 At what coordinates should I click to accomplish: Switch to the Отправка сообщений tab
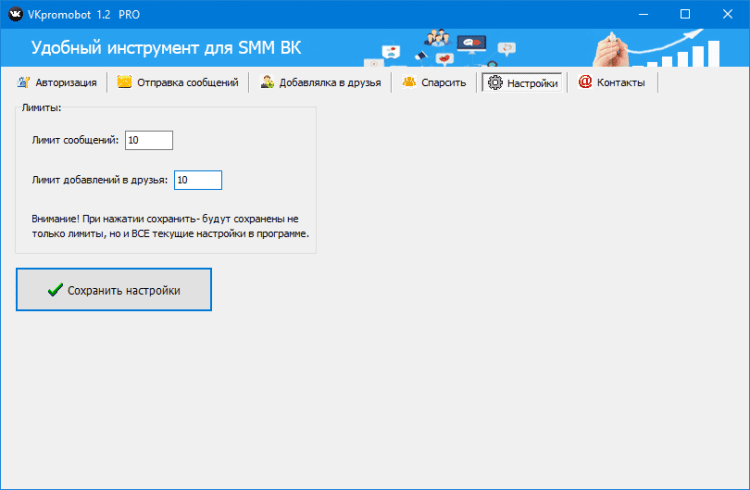pos(178,82)
